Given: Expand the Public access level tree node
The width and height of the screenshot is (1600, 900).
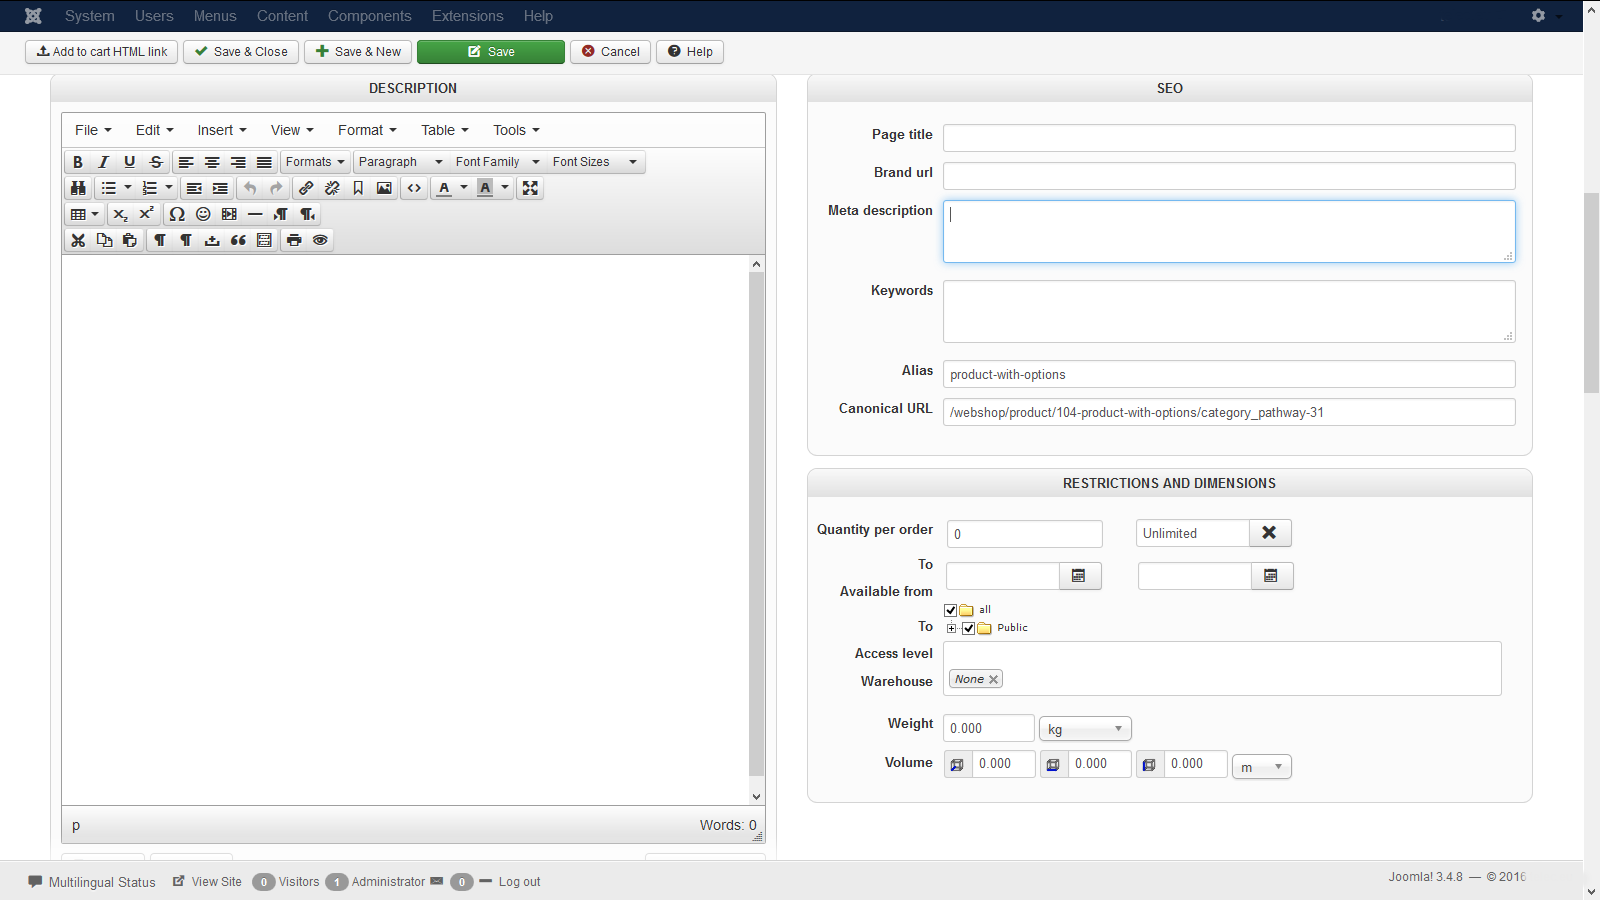Looking at the screenshot, I should click(x=952, y=628).
